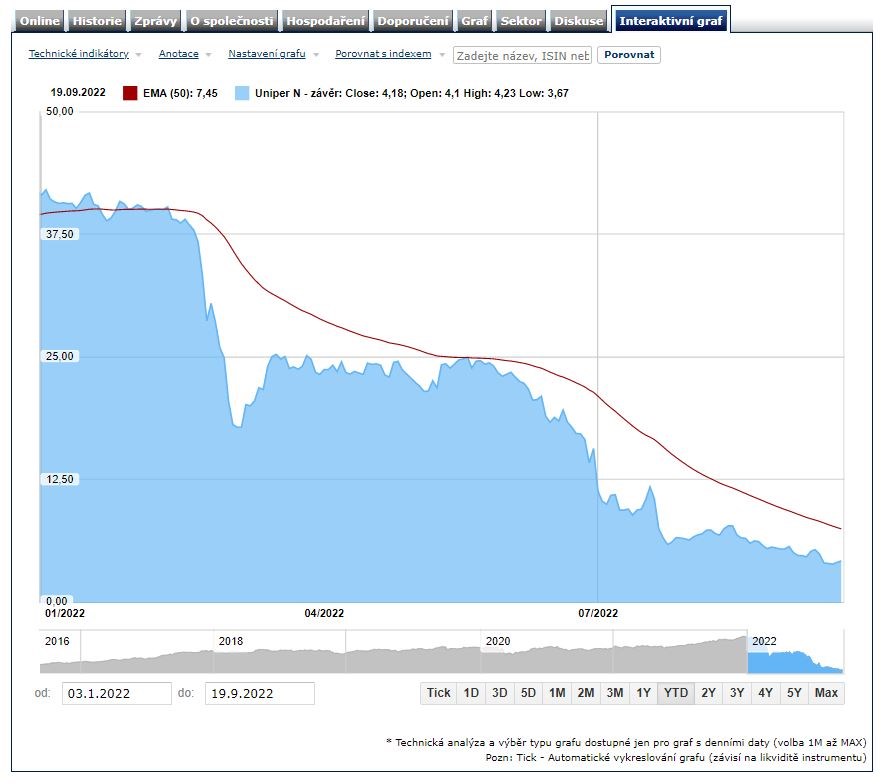The height and width of the screenshot is (784, 891).
Task: Select the Tick time range
Action: 438,693
